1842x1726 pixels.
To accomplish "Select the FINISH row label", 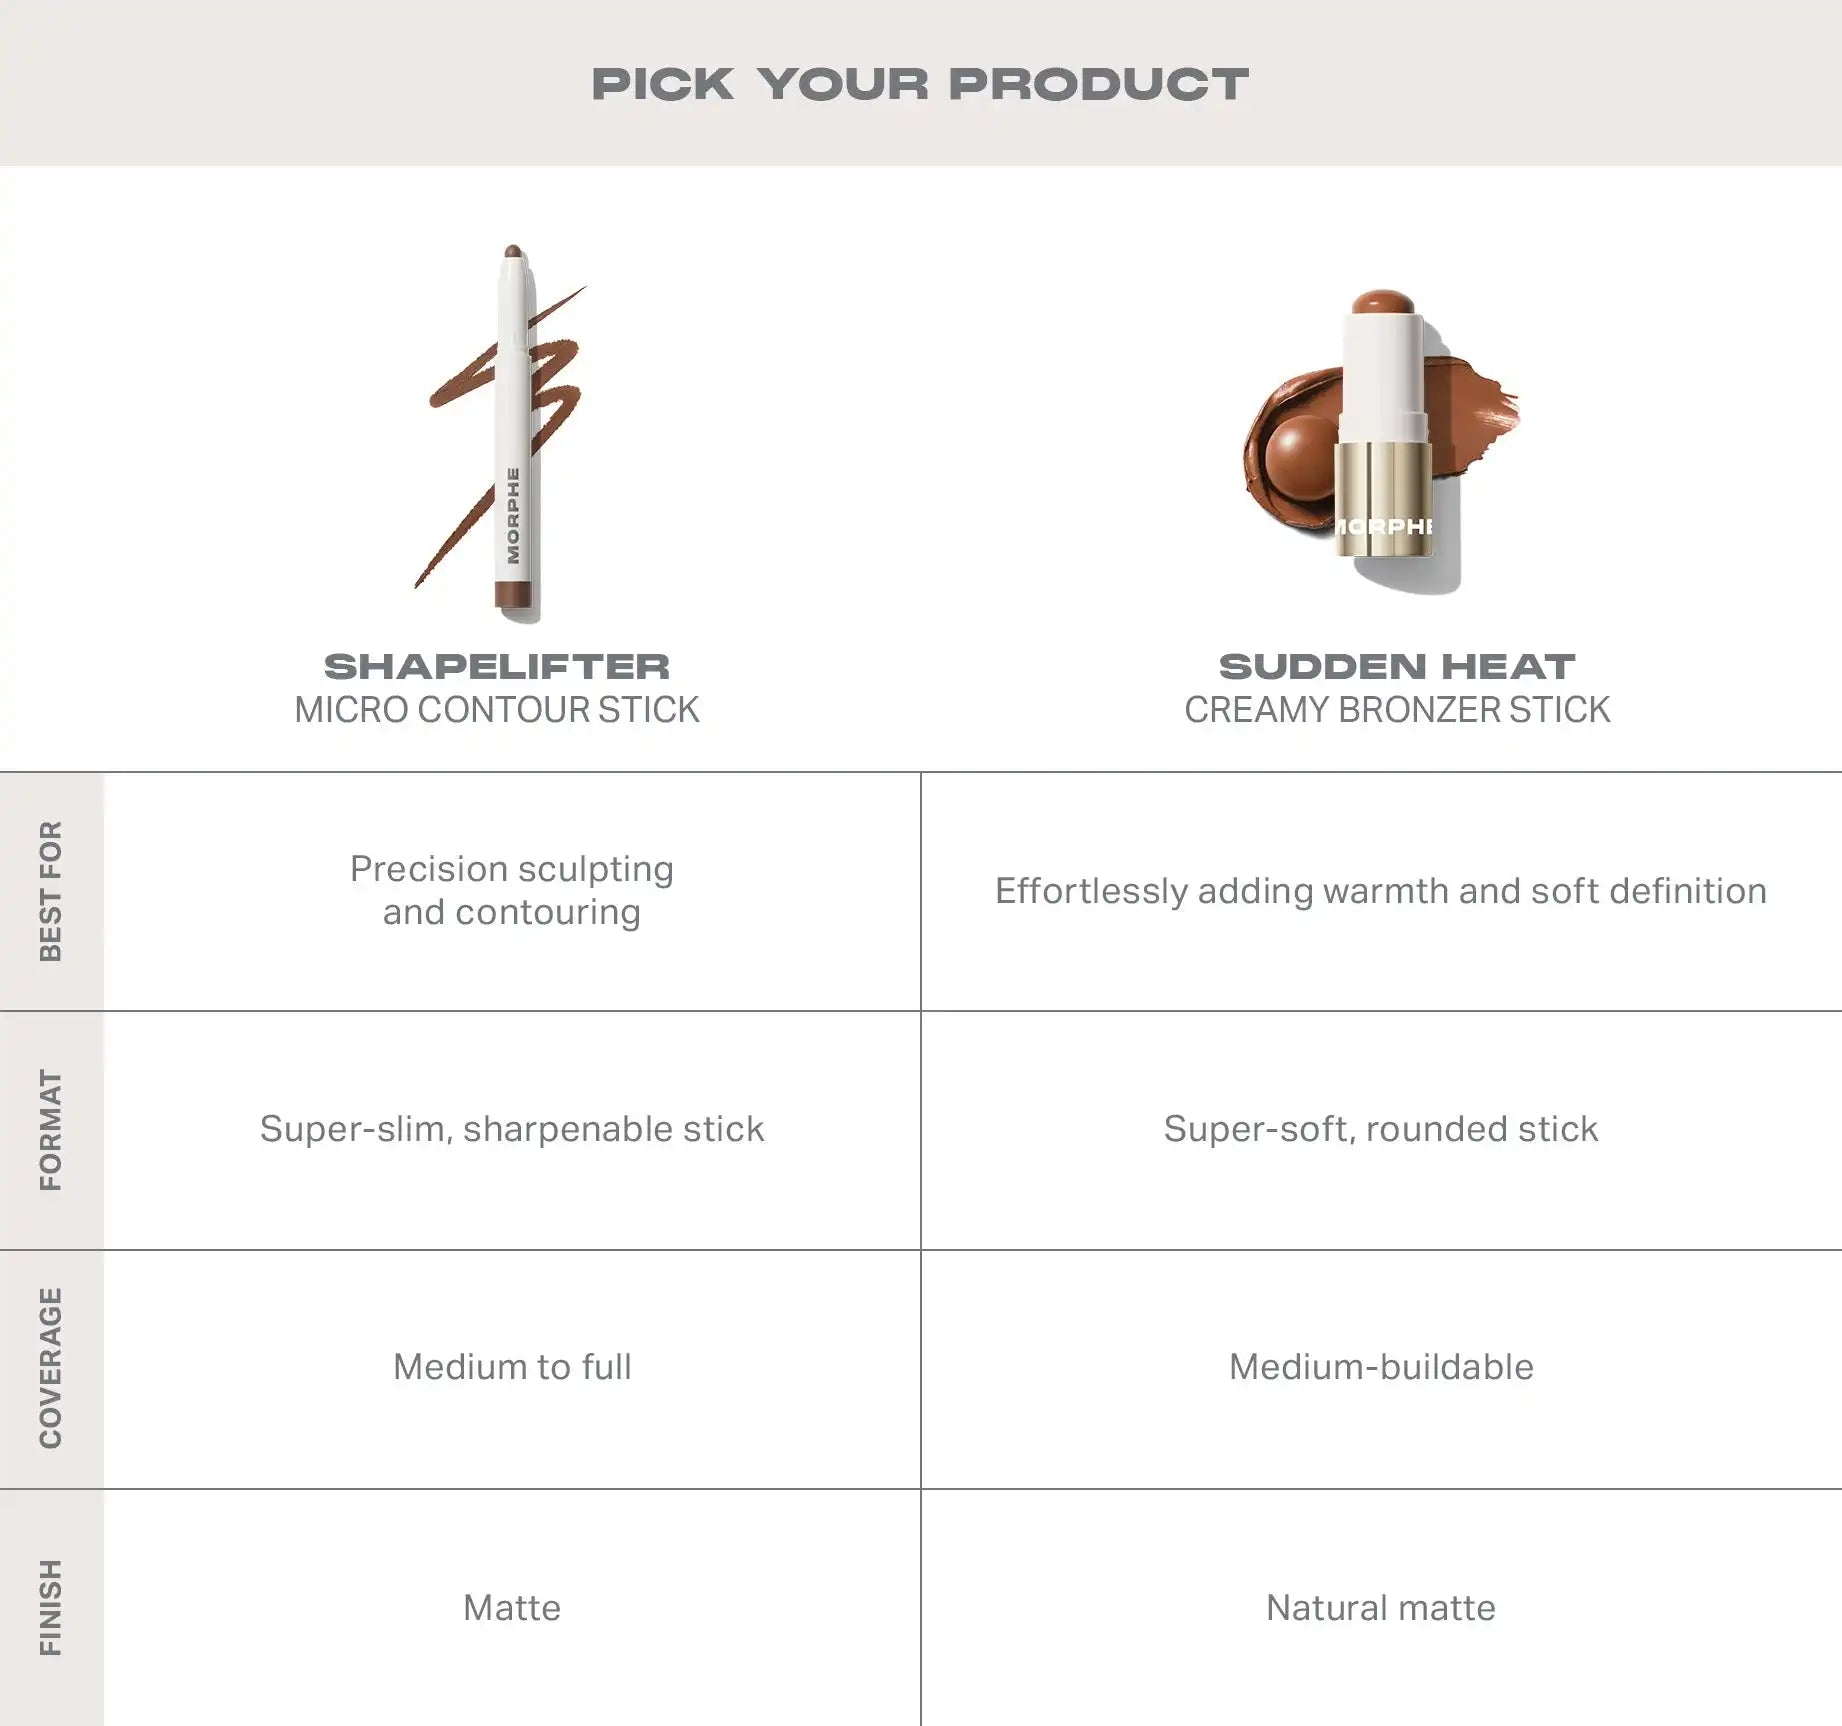I will pos(51,1607).
